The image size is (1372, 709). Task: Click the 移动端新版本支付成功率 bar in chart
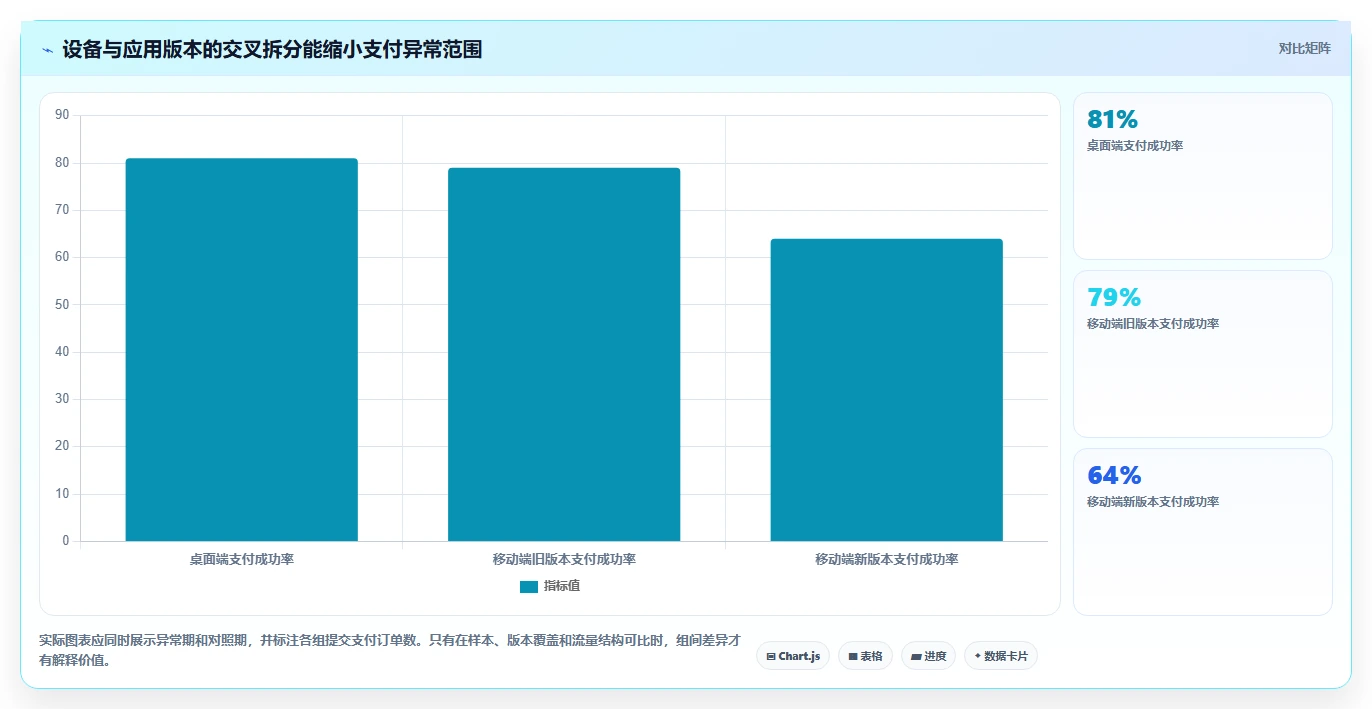[886, 390]
